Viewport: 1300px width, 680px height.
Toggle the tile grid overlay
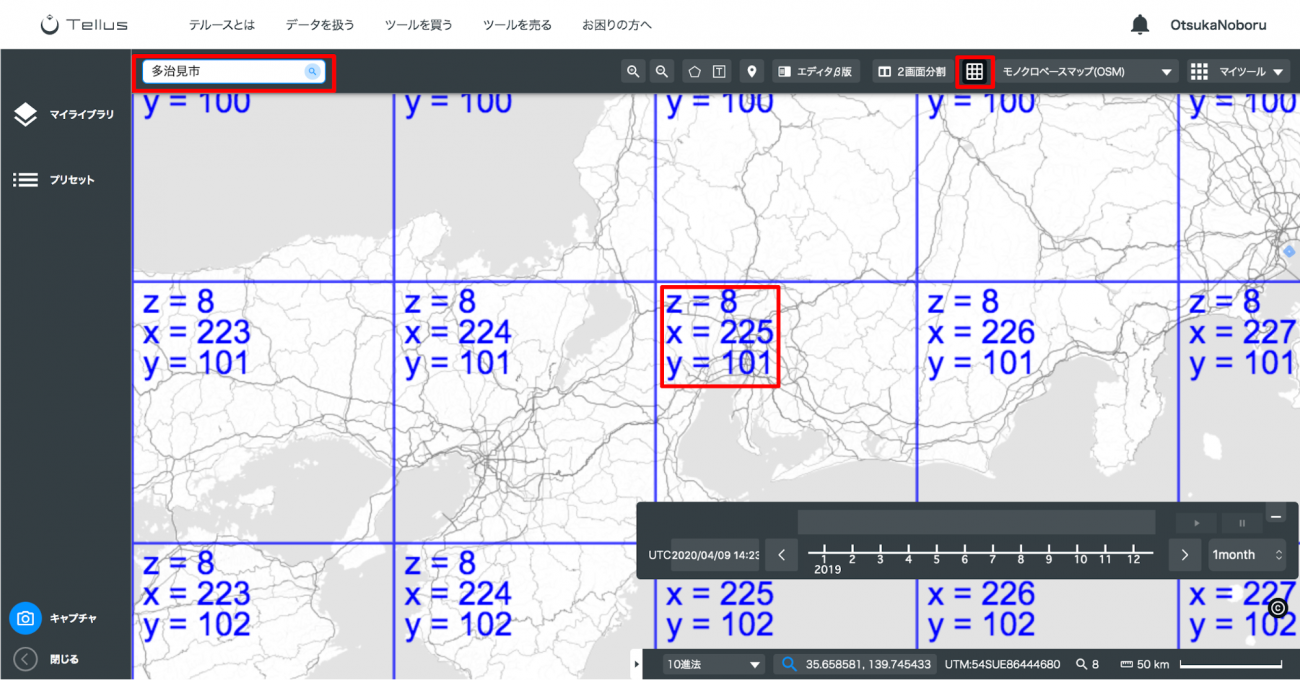pos(975,71)
